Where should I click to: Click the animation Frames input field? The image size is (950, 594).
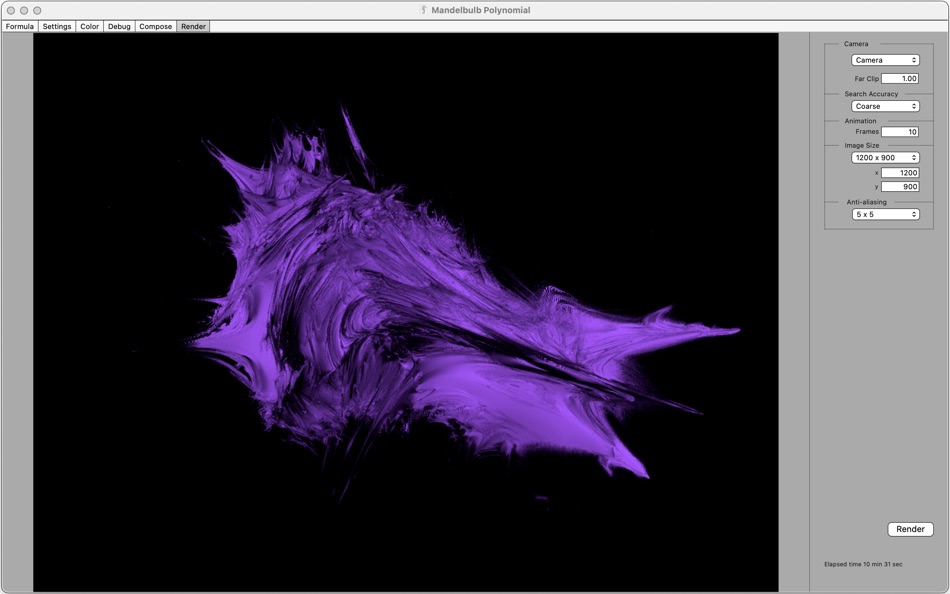pyautogui.click(x=900, y=132)
